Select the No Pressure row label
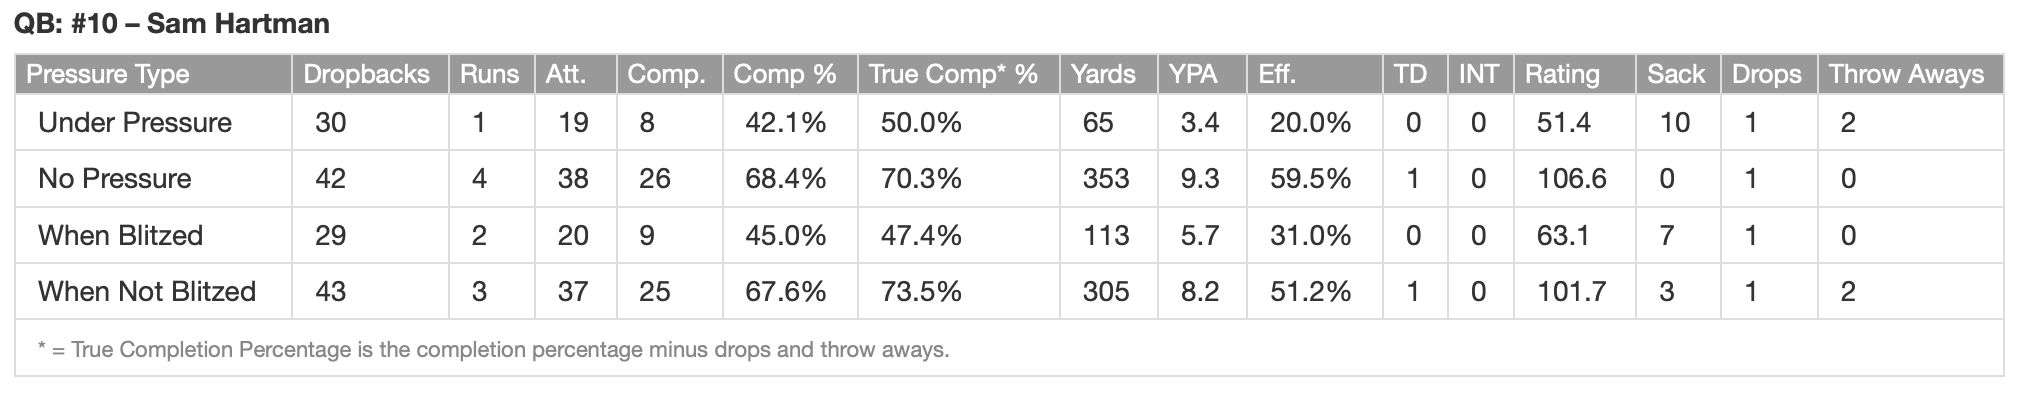2020x396 pixels. click(115, 179)
